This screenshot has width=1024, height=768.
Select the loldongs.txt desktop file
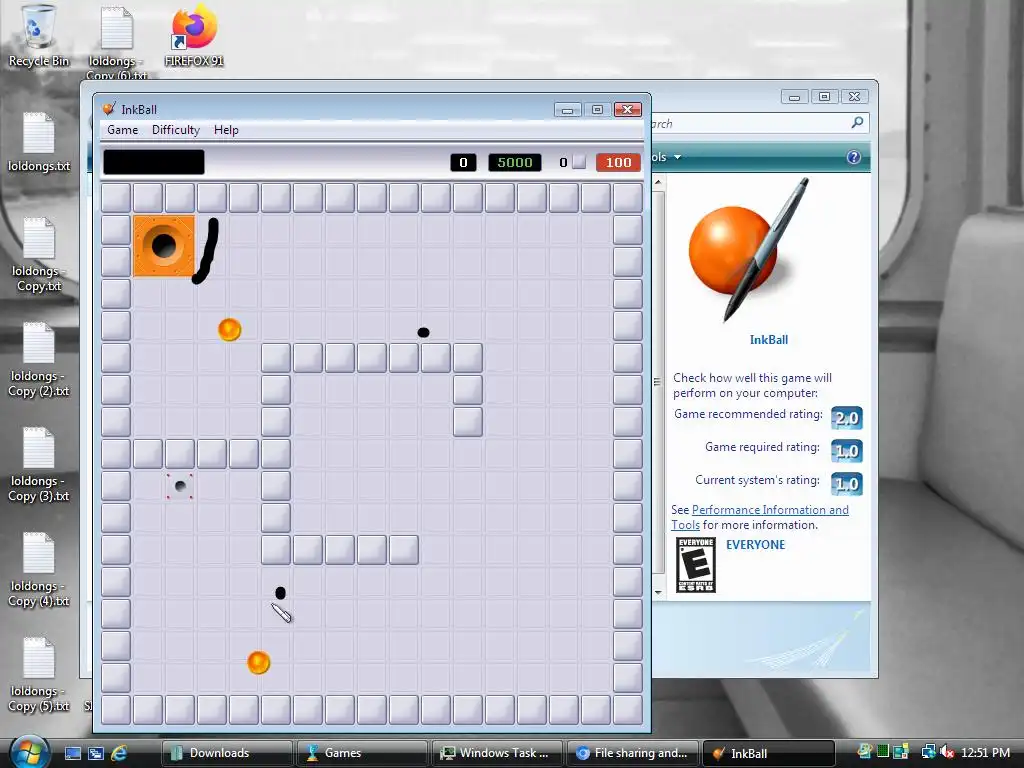pyautogui.click(x=39, y=142)
